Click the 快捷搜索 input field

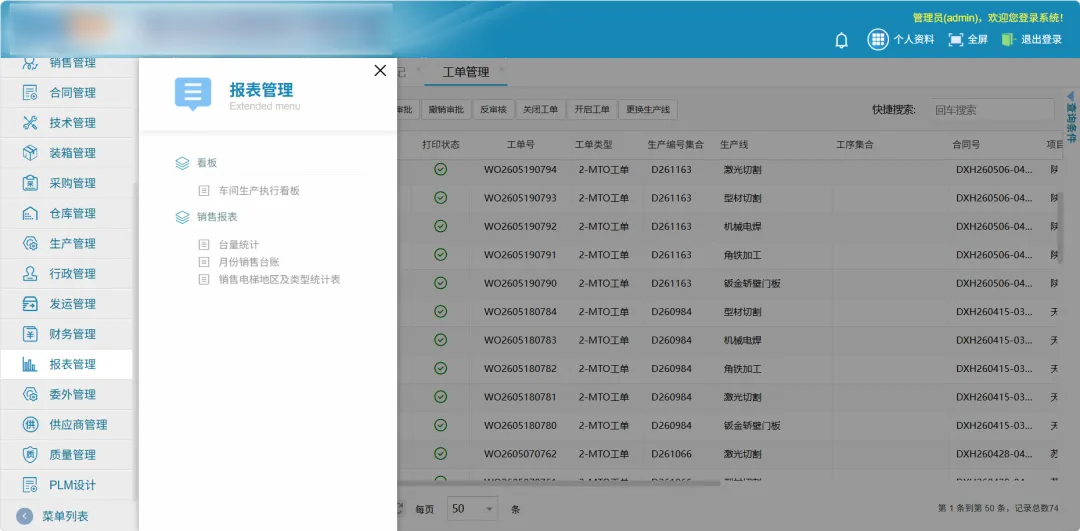coord(991,110)
